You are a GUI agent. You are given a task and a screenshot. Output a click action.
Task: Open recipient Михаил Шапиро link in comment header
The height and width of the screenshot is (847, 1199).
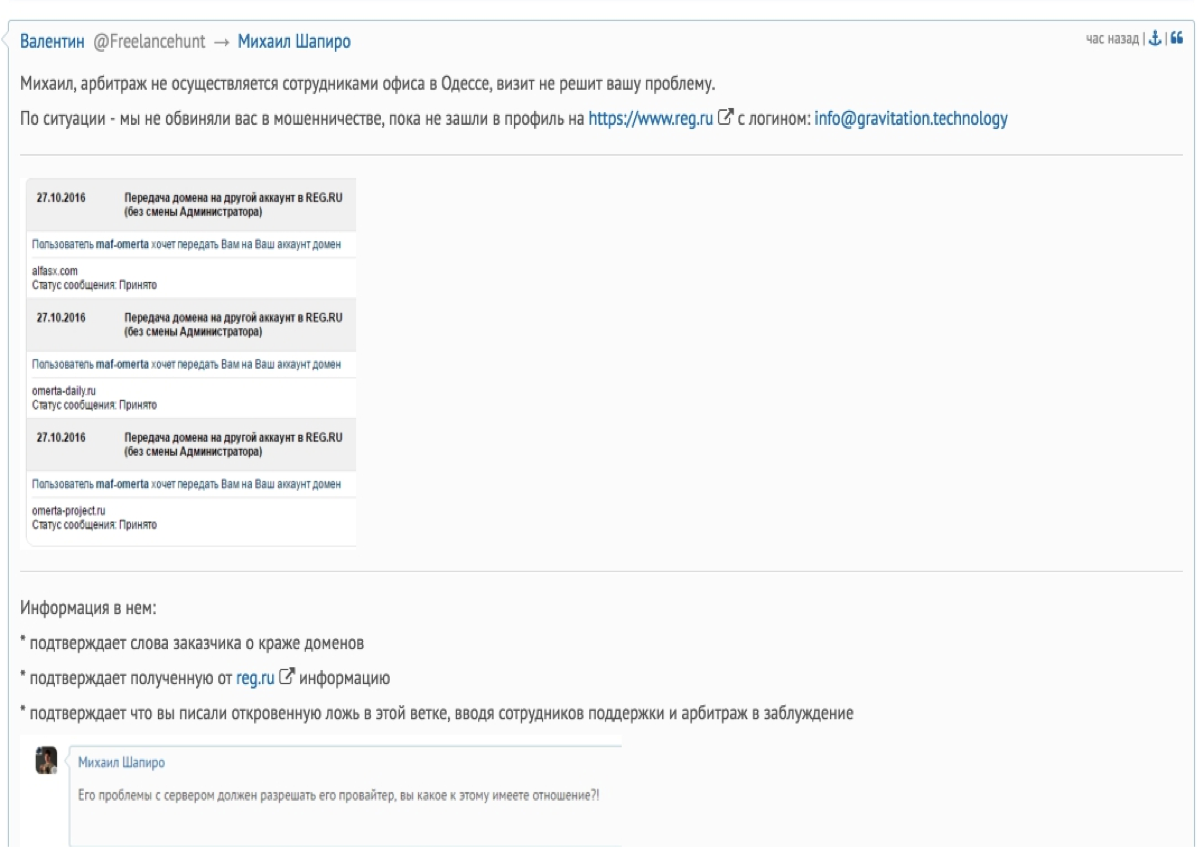click(294, 44)
